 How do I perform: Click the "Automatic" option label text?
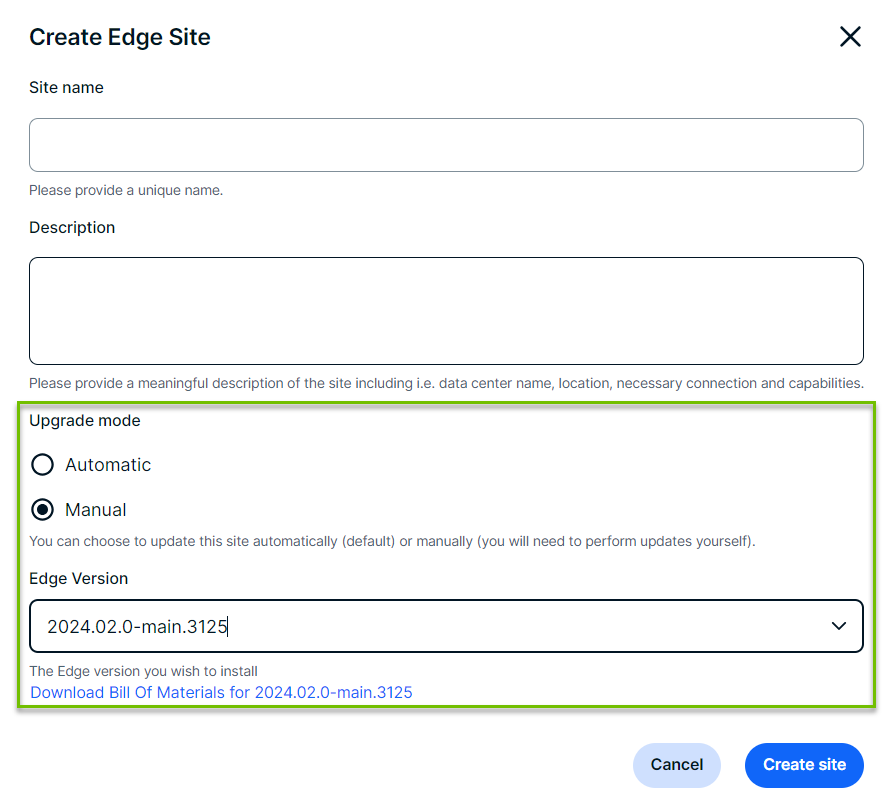point(108,465)
